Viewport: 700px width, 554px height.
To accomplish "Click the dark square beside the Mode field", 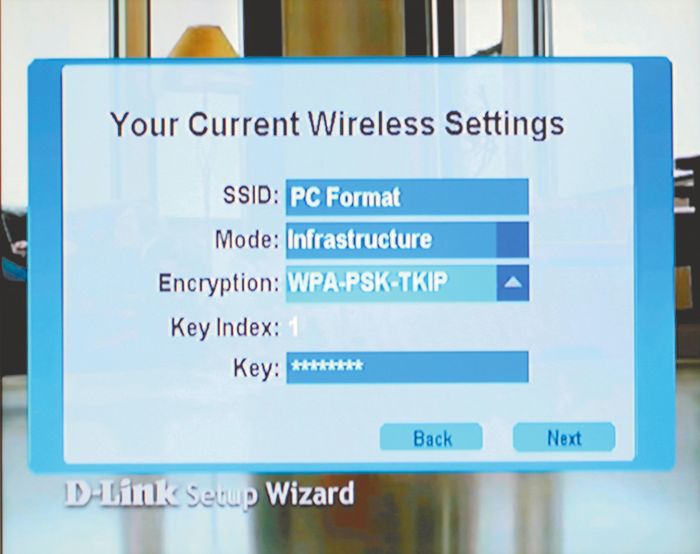I will (x=512, y=240).
